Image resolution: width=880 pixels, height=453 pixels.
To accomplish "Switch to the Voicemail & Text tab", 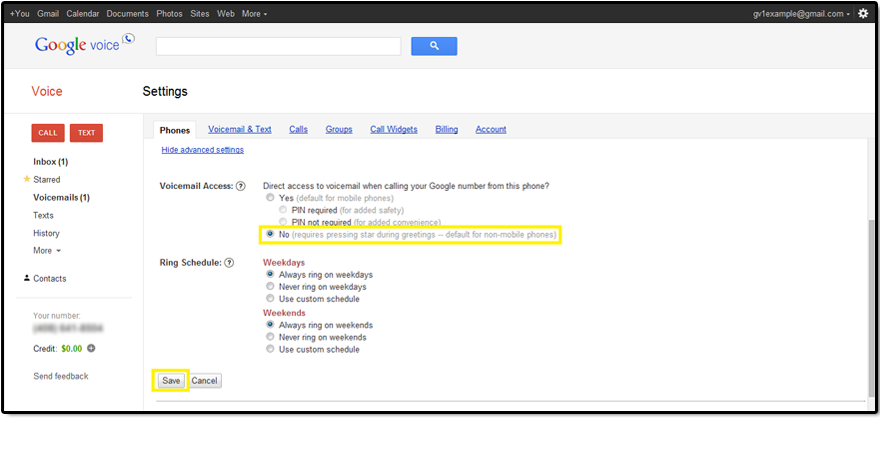I will (x=239, y=129).
